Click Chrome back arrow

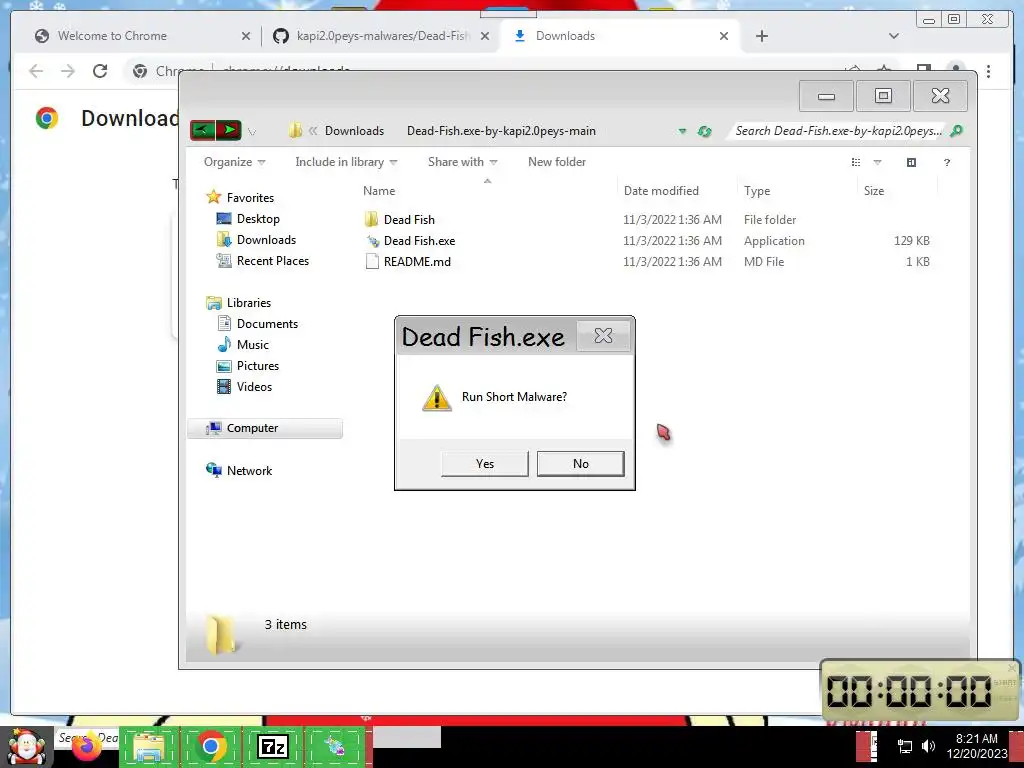point(36,71)
